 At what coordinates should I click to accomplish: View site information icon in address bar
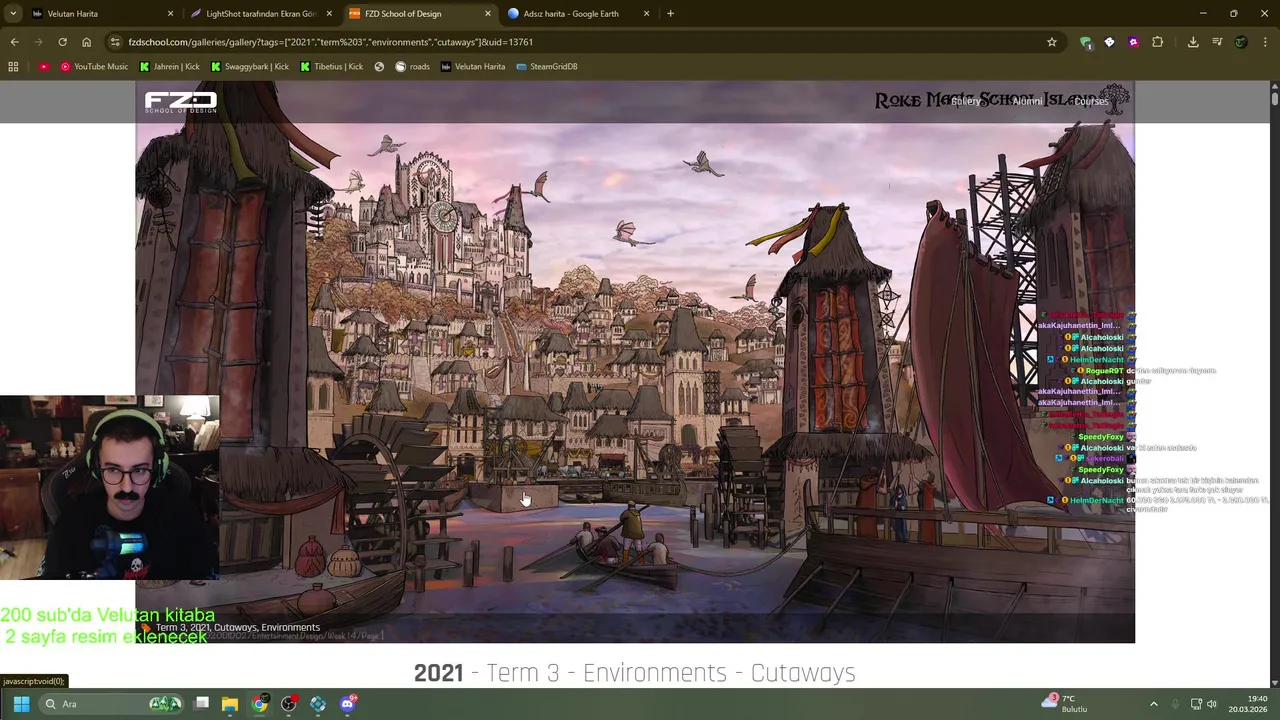[x=116, y=42]
